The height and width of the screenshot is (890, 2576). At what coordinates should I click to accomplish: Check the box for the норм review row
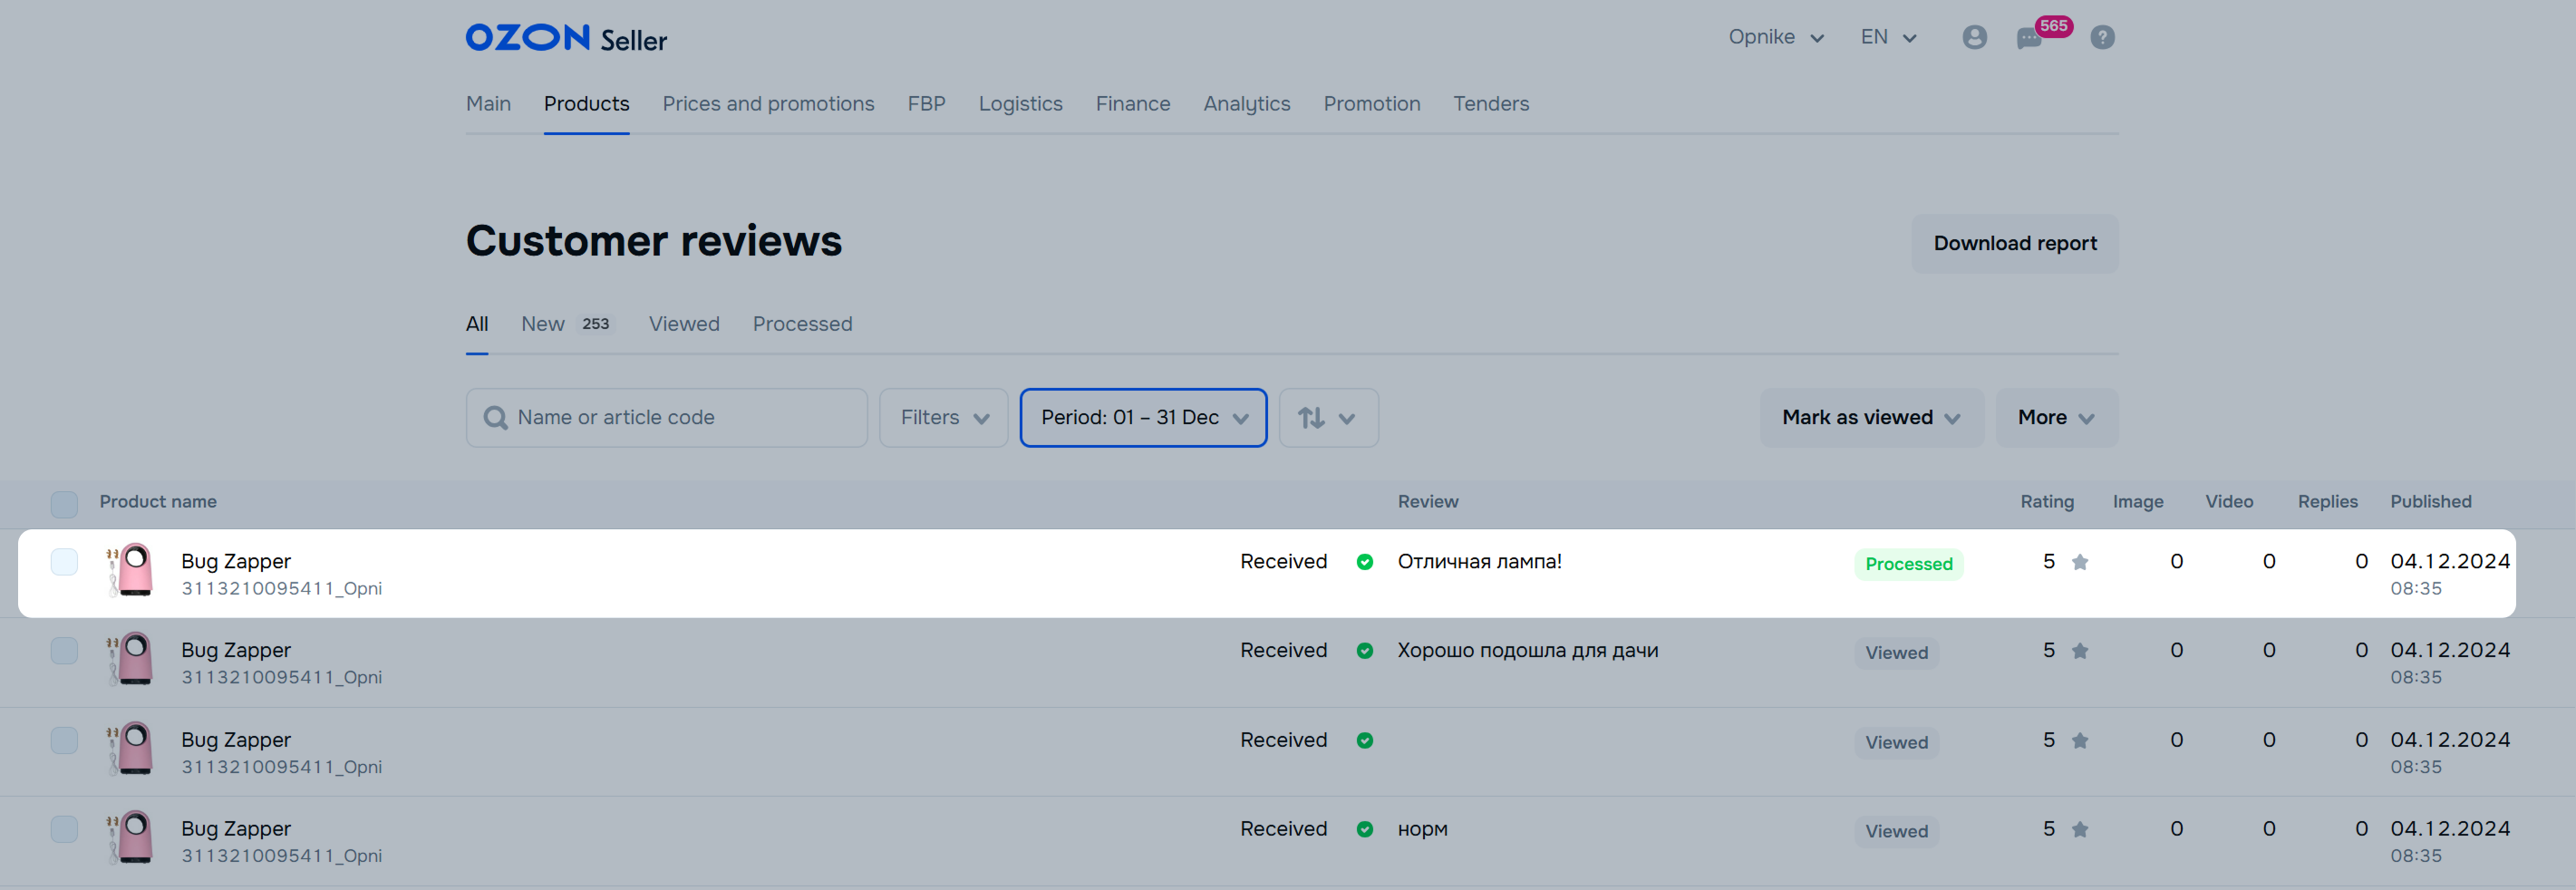(x=64, y=829)
